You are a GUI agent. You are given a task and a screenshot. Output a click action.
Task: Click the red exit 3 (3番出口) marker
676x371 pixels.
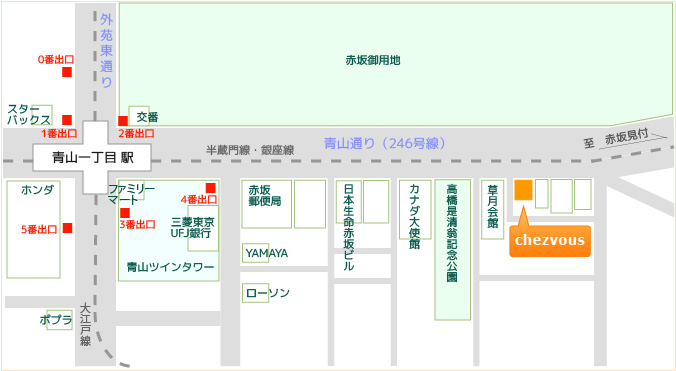pos(125,213)
